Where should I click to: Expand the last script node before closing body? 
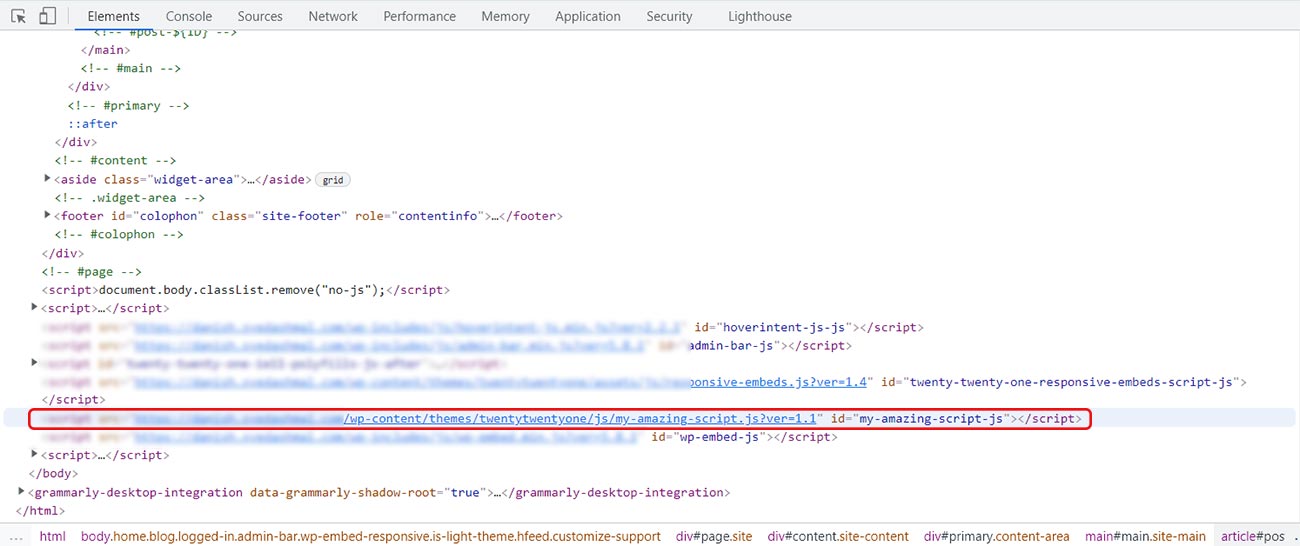coord(35,455)
